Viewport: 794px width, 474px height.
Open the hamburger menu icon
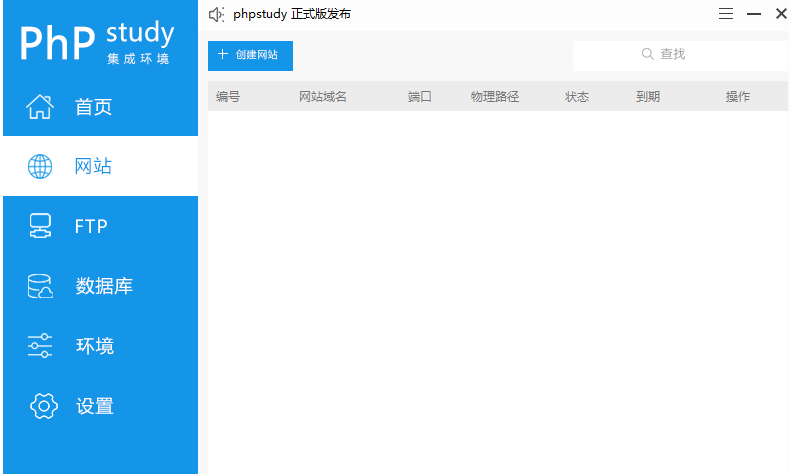coord(726,14)
